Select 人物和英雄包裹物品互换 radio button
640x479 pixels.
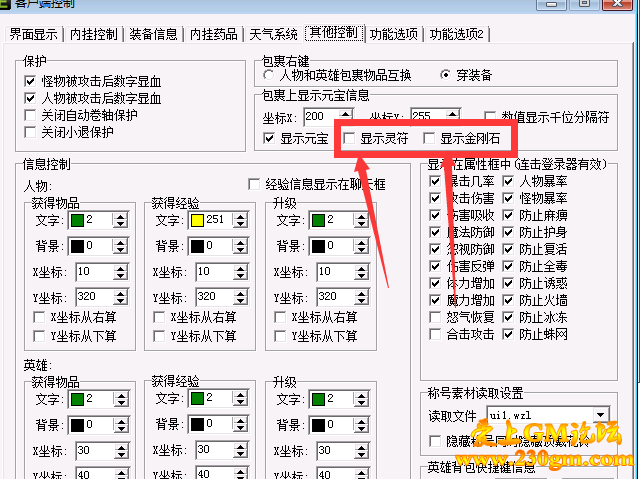[x=269, y=75]
